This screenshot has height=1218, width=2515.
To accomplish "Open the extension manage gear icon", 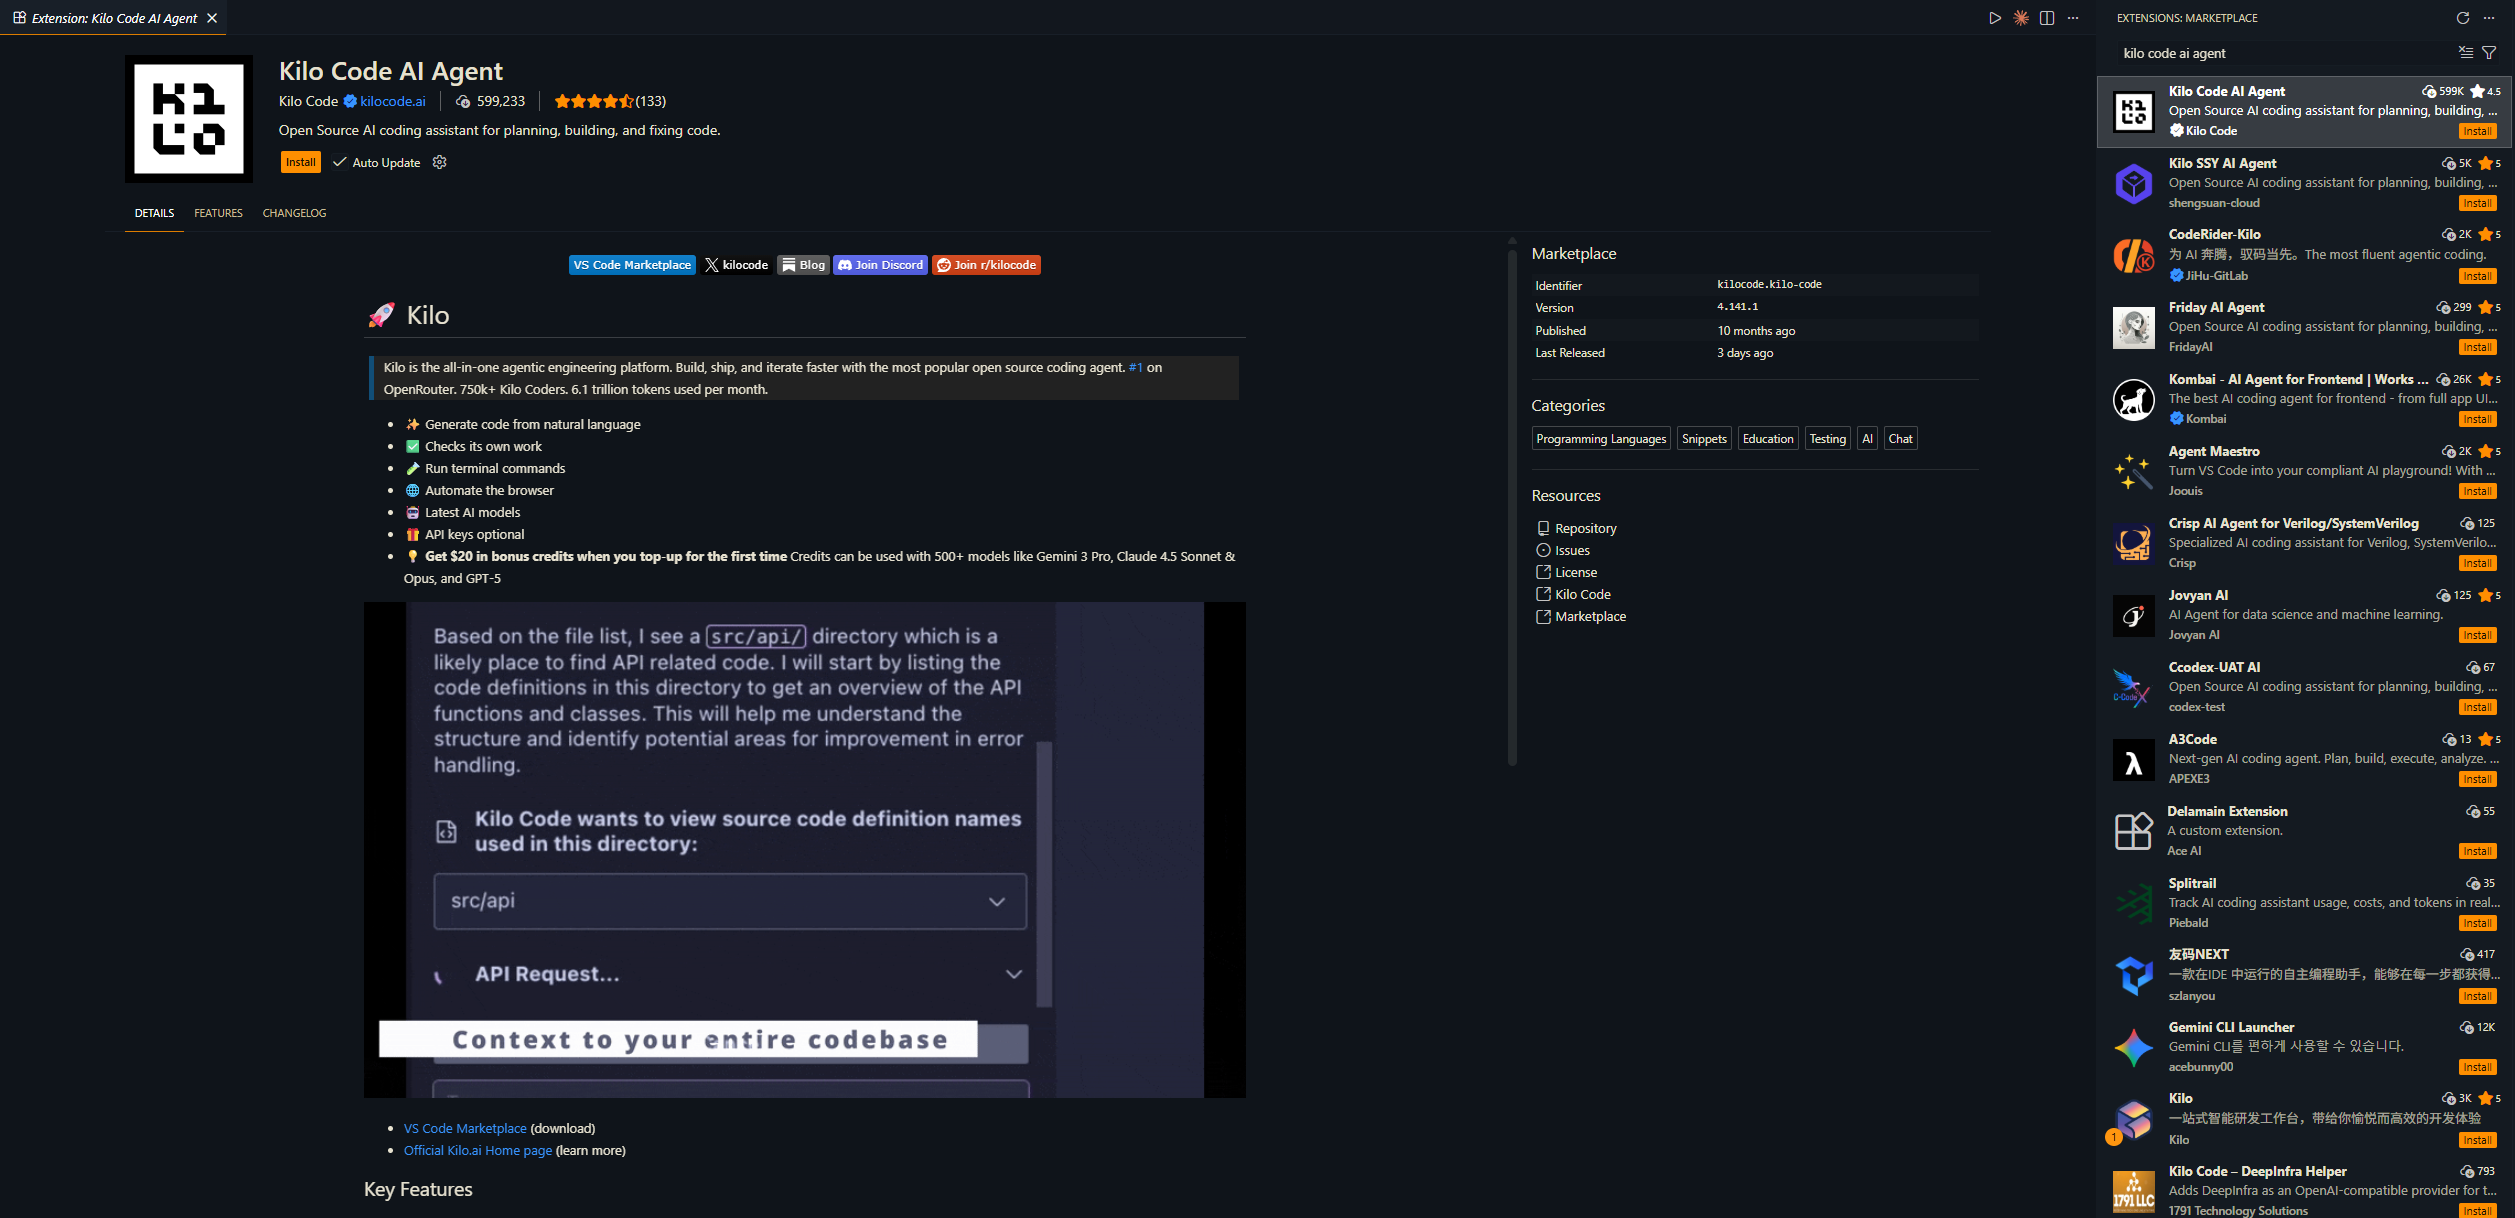I will click(439, 162).
